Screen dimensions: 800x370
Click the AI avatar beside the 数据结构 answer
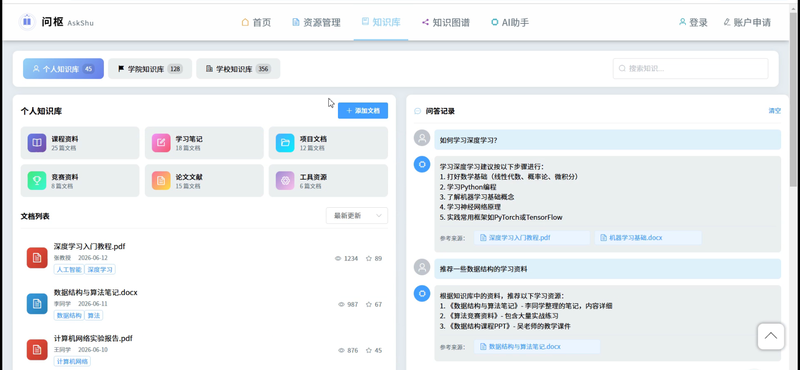coord(422,293)
